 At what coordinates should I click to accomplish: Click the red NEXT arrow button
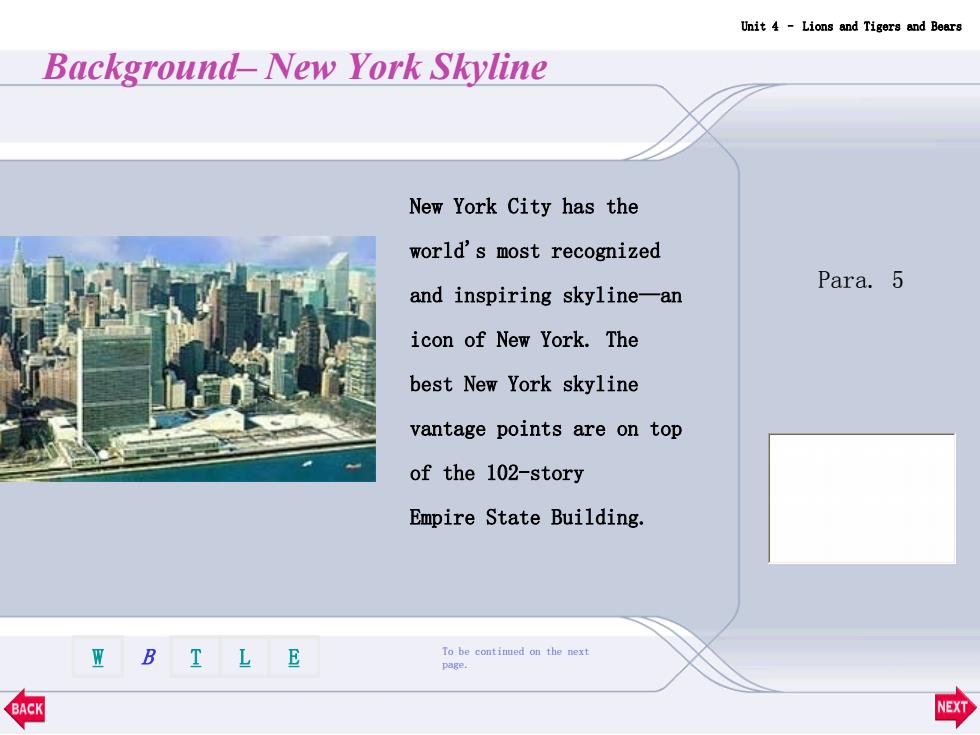[x=956, y=707]
